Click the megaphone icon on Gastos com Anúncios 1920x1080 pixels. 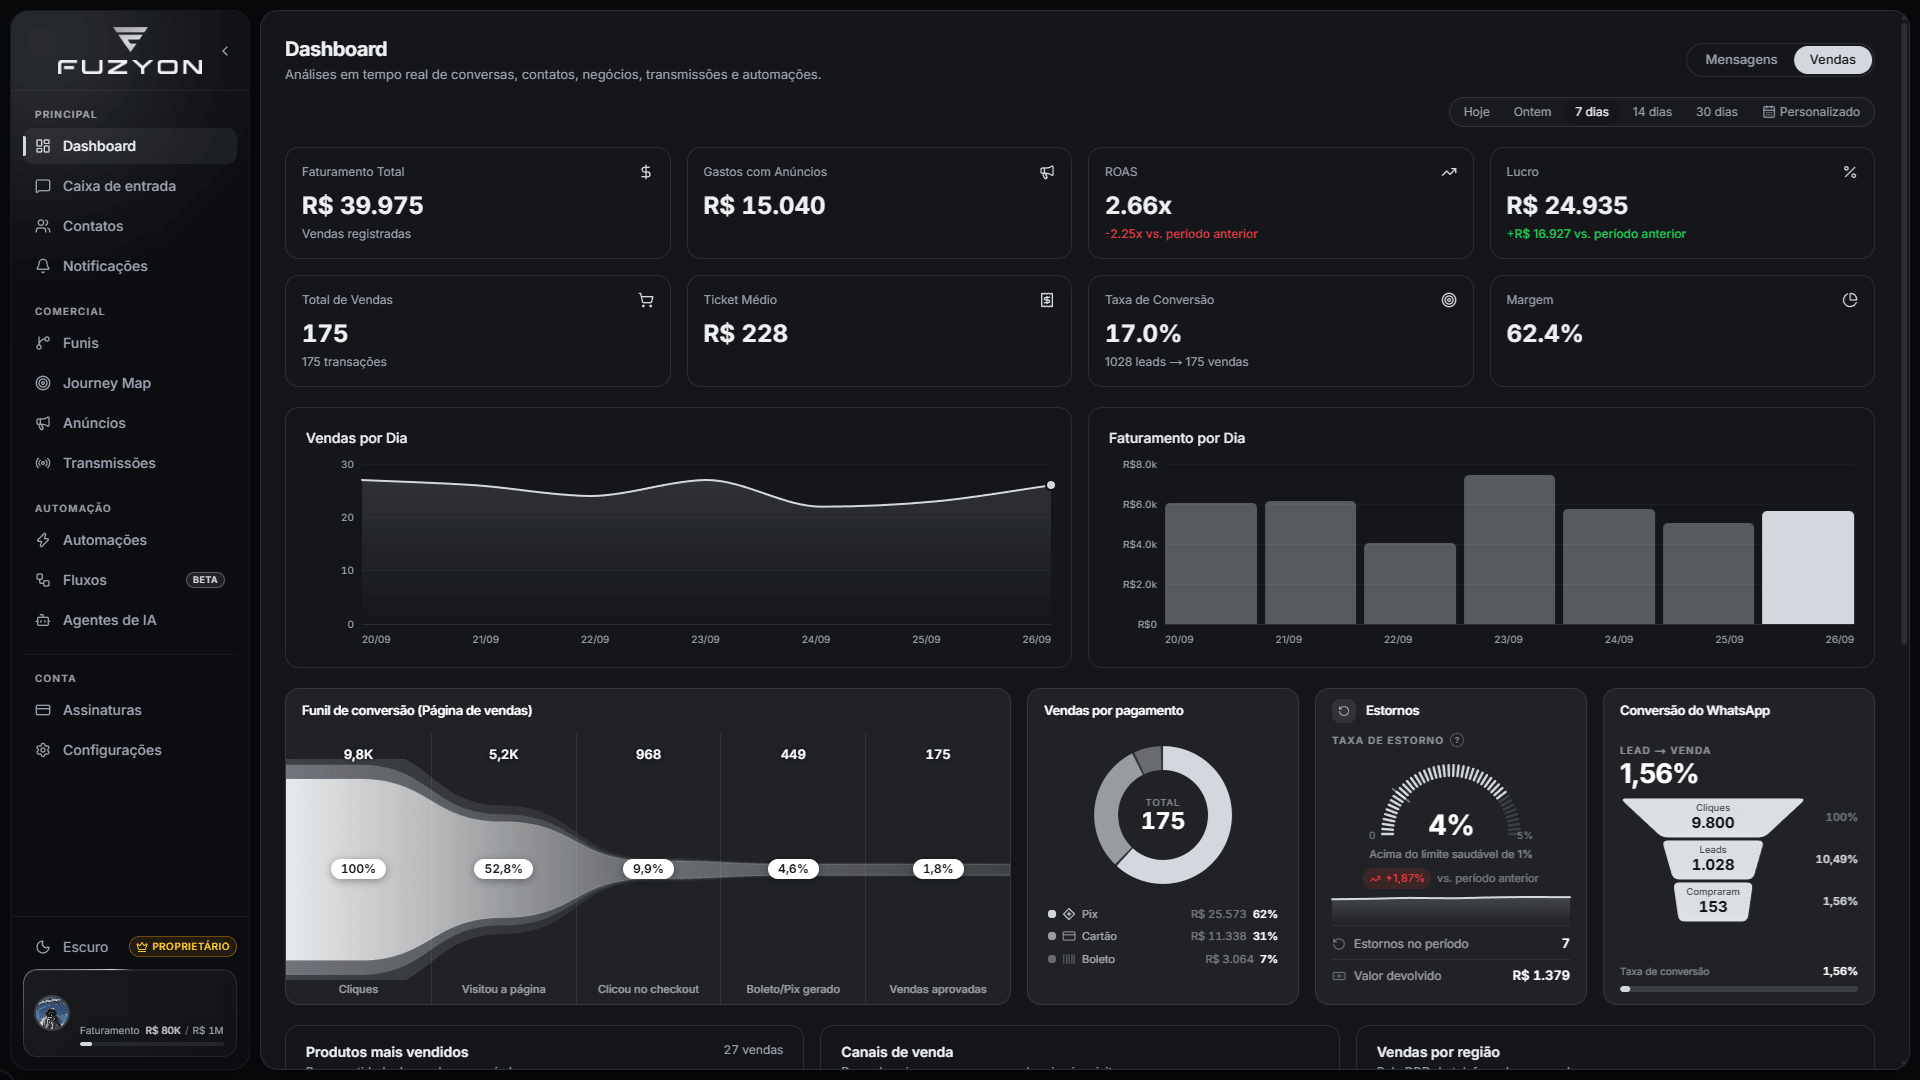1047,172
